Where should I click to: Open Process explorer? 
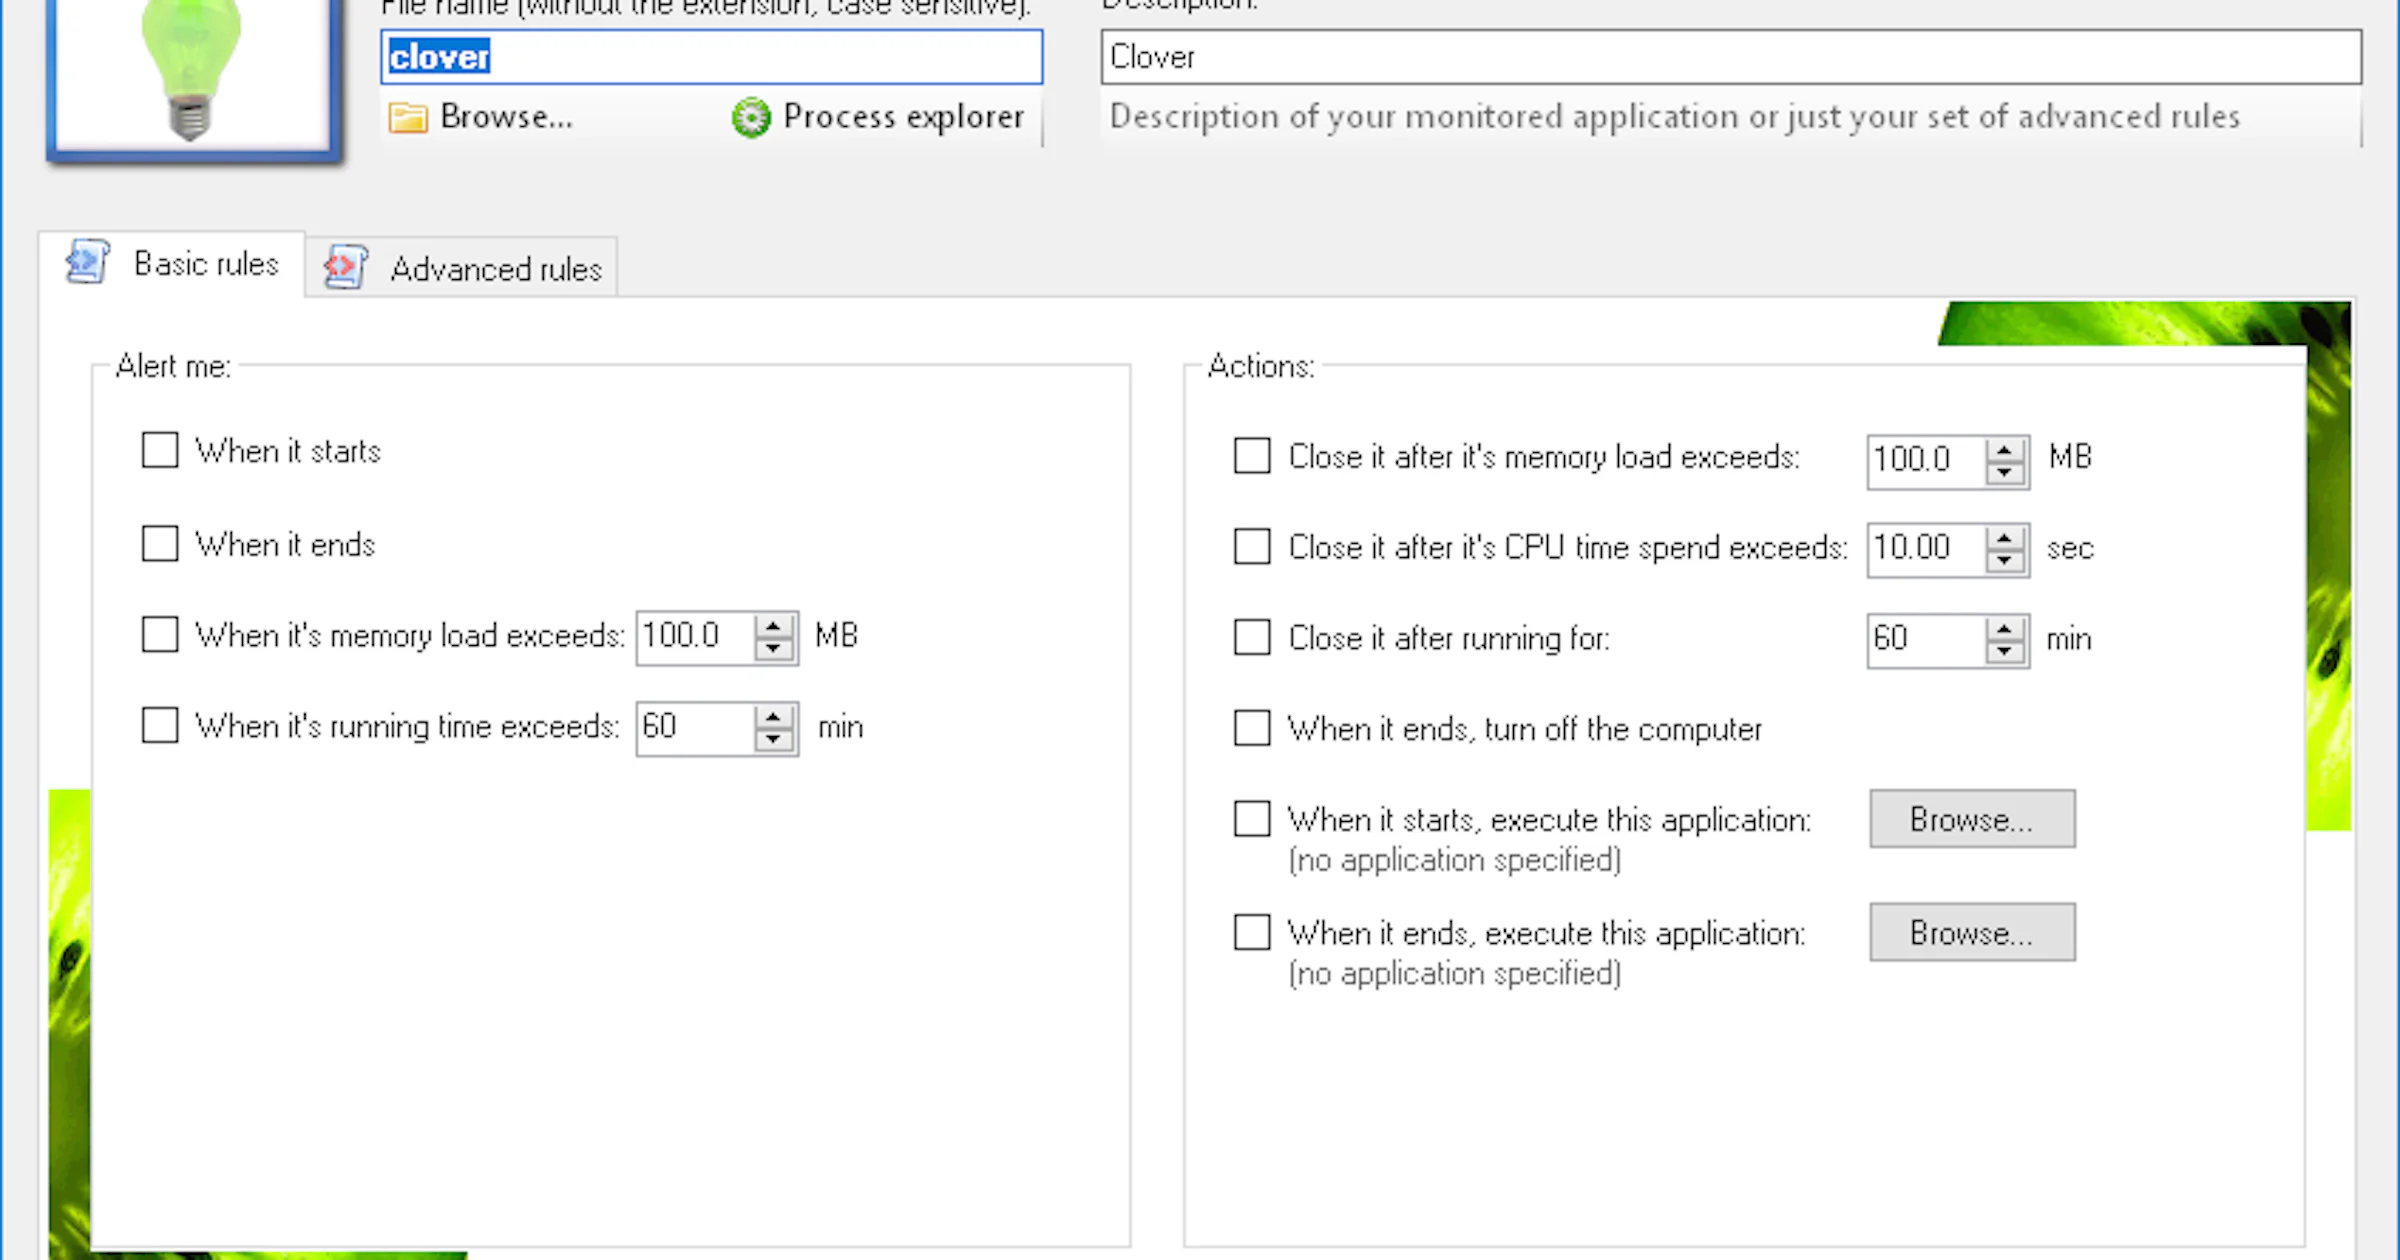(878, 117)
